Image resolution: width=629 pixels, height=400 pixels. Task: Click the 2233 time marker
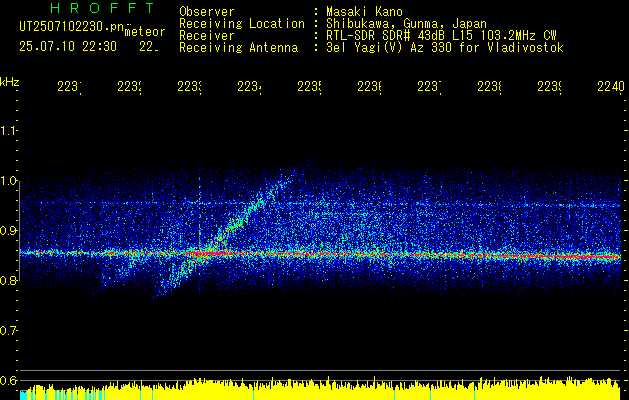click(189, 86)
